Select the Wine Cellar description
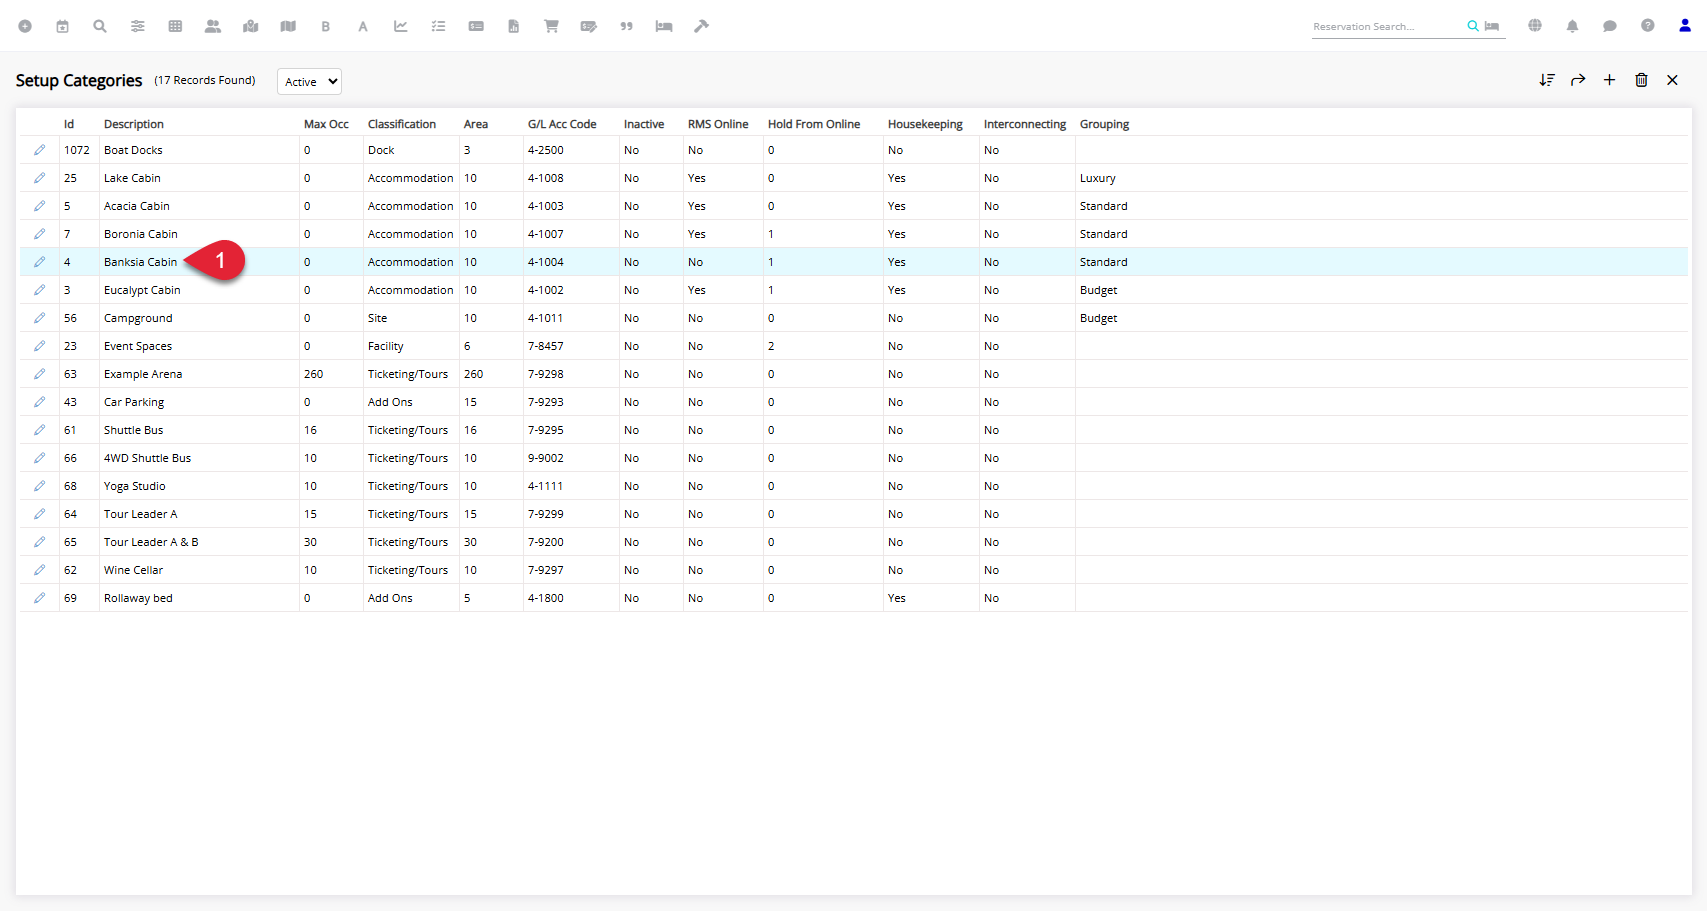The width and height of the screenshot is (1707, 911). point(133,570)
